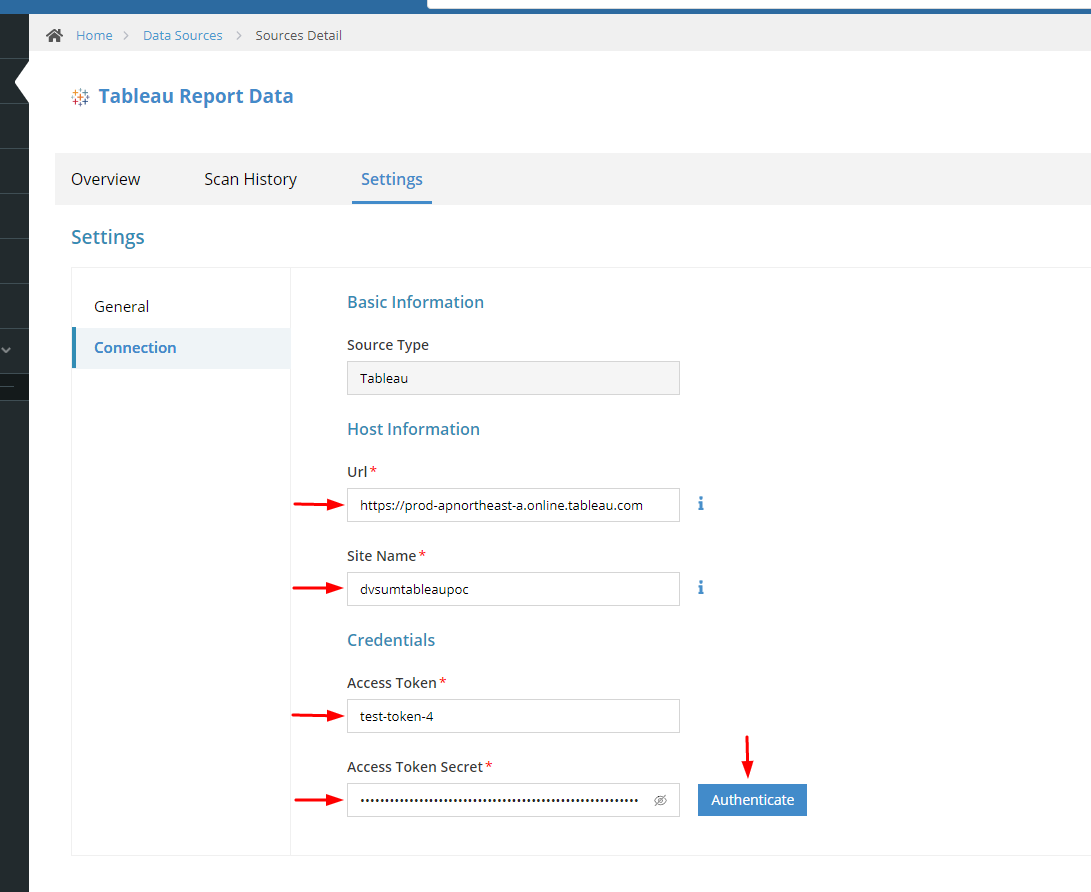Toggle Access Token Secret visibility eye icon
This screenshot has width=1091, height=892.
[660, 800]
